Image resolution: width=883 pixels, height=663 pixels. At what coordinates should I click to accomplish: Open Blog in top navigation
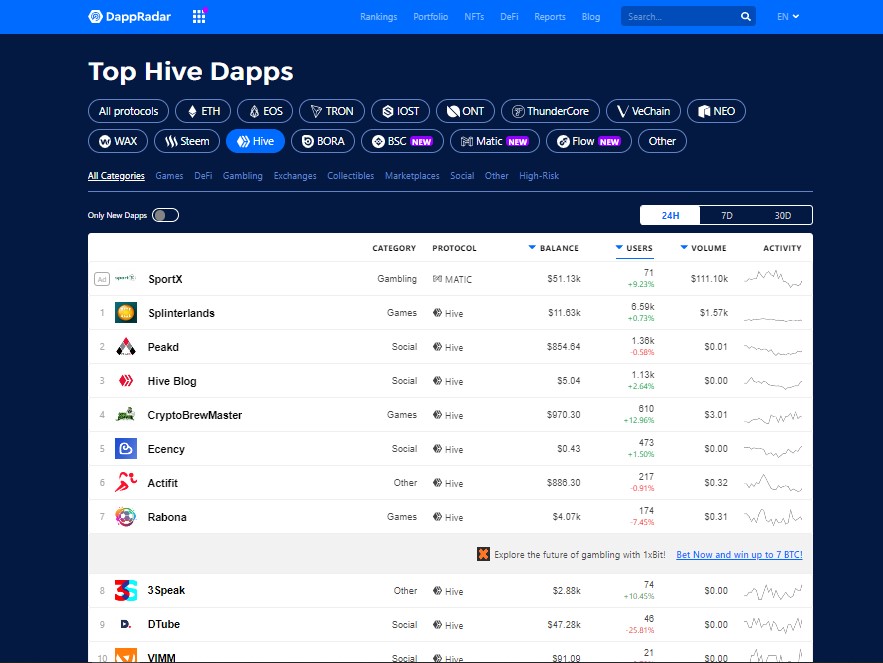click(x=591, y=17)
